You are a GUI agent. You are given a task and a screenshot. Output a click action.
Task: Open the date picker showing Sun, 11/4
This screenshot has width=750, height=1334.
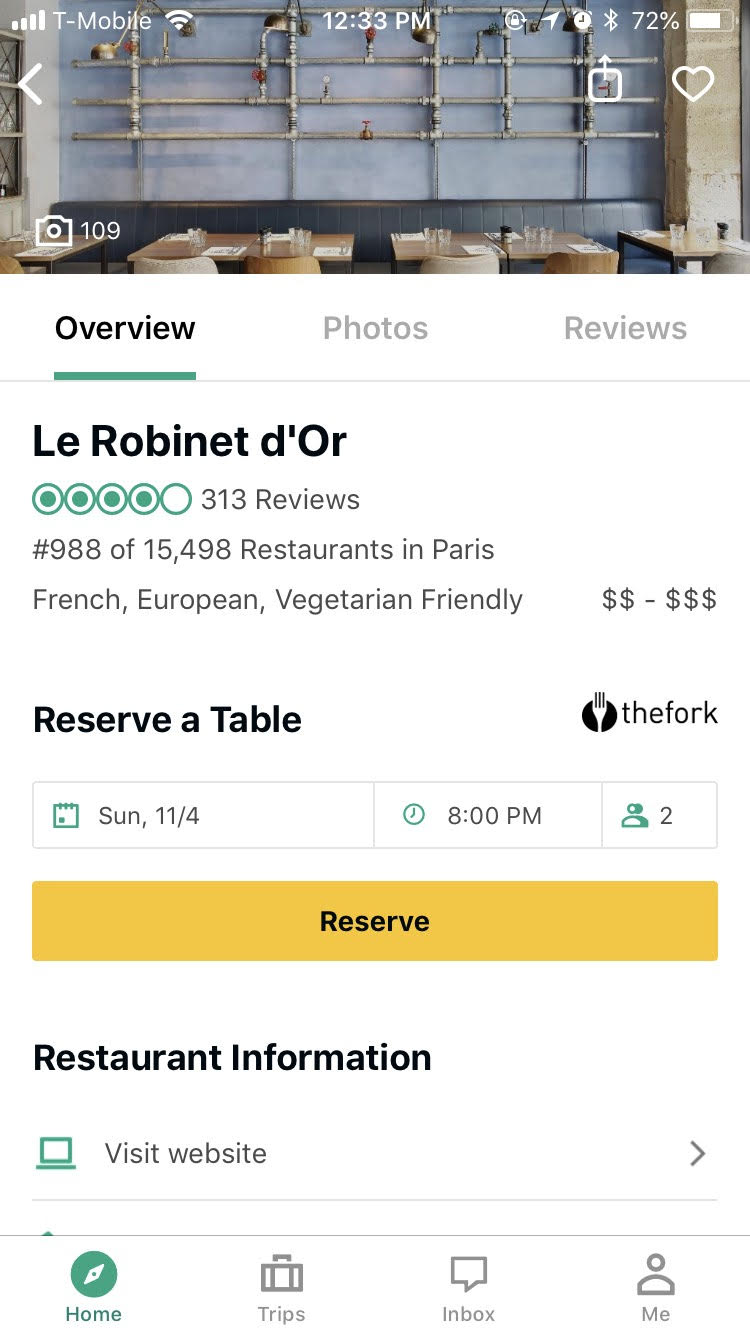[x=203, y=816]
